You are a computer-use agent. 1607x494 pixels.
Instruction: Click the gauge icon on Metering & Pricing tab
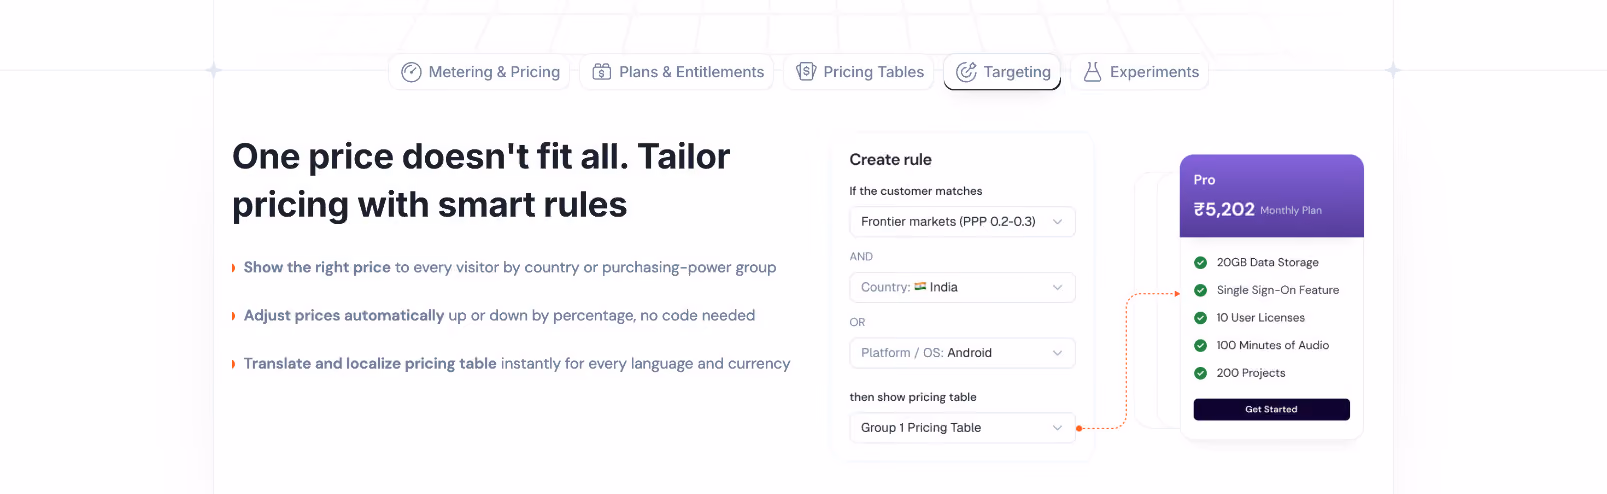[x=411, y=72]
